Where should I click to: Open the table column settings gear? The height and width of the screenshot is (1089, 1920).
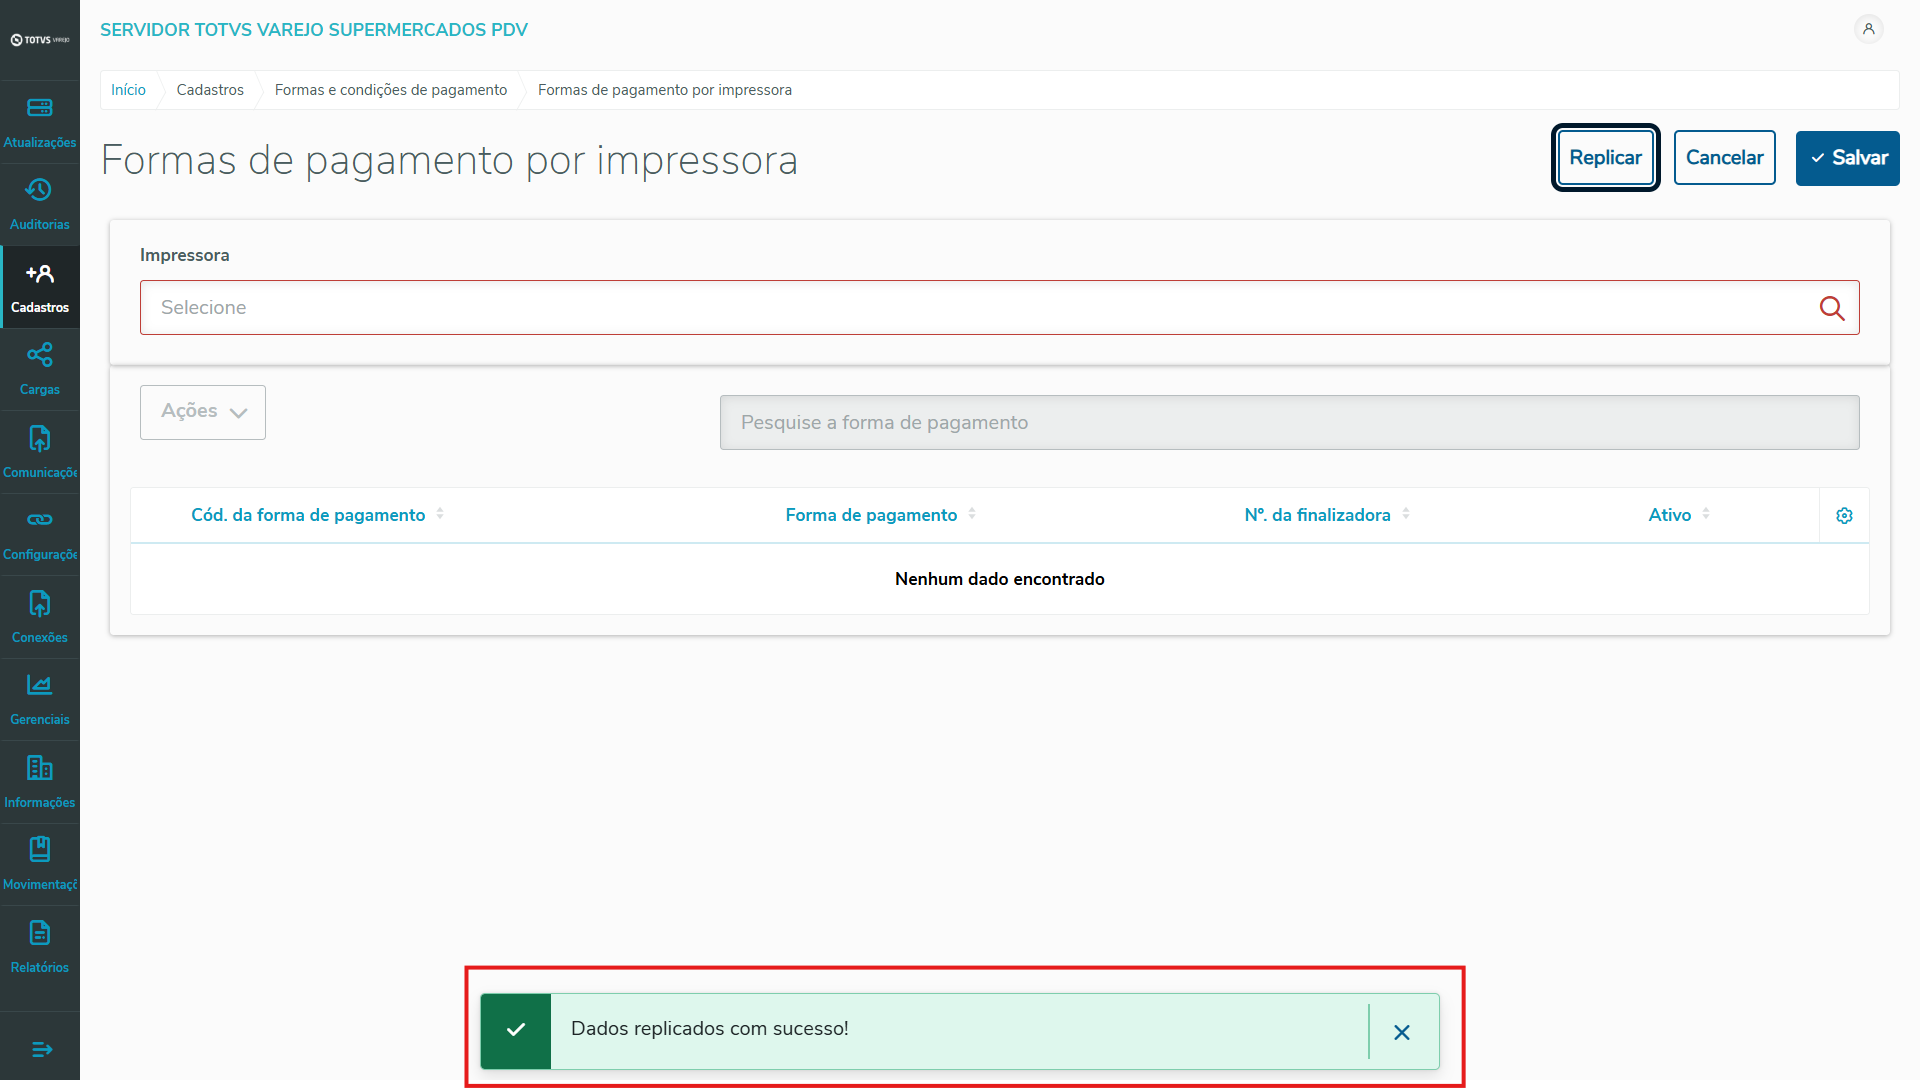[x=1844, y=515]
